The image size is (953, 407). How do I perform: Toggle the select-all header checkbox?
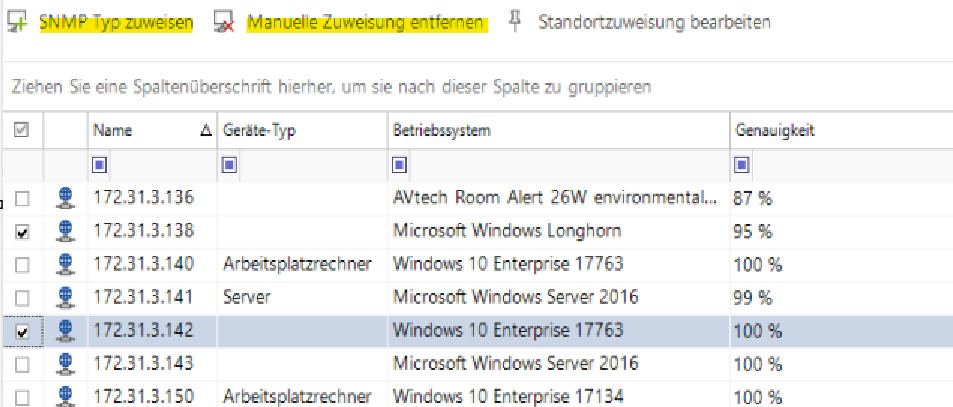(22, 130)
